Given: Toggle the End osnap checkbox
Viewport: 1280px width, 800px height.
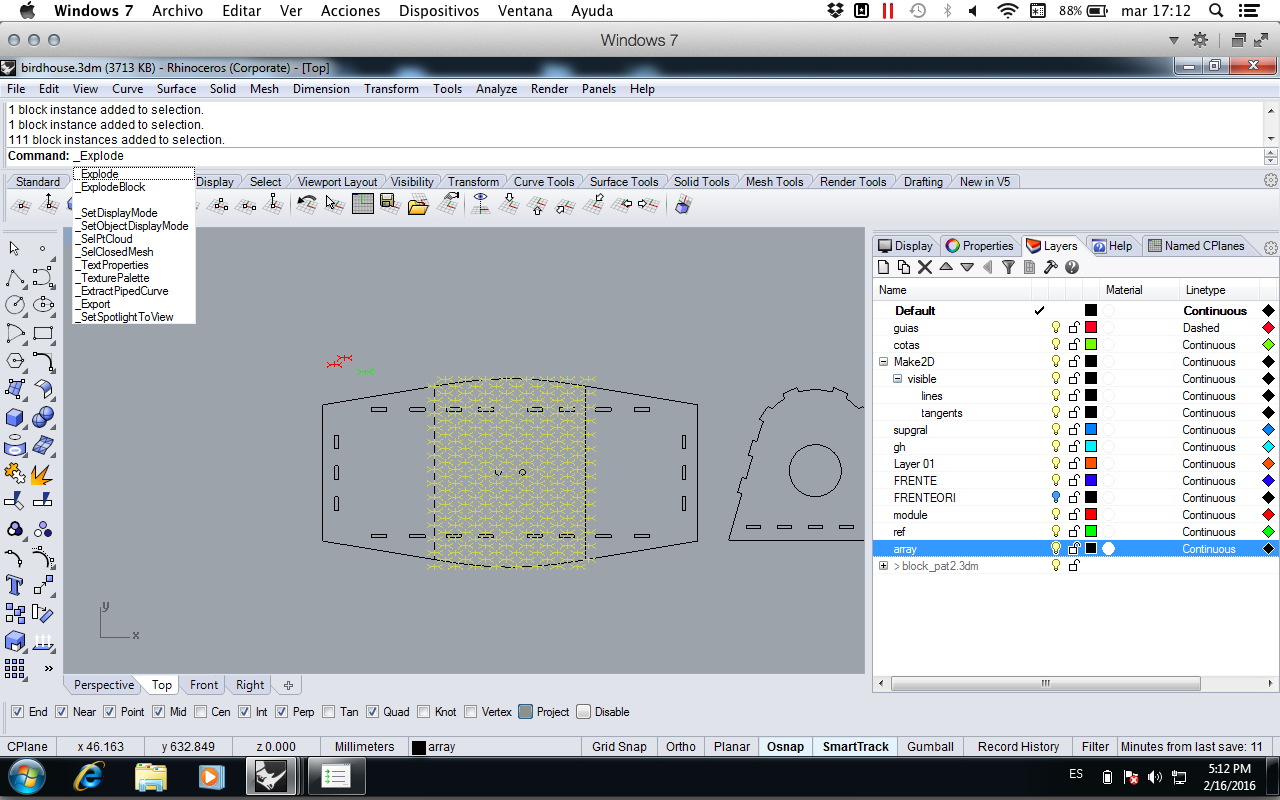Looking at the screenshot, I should click(17, 712).
